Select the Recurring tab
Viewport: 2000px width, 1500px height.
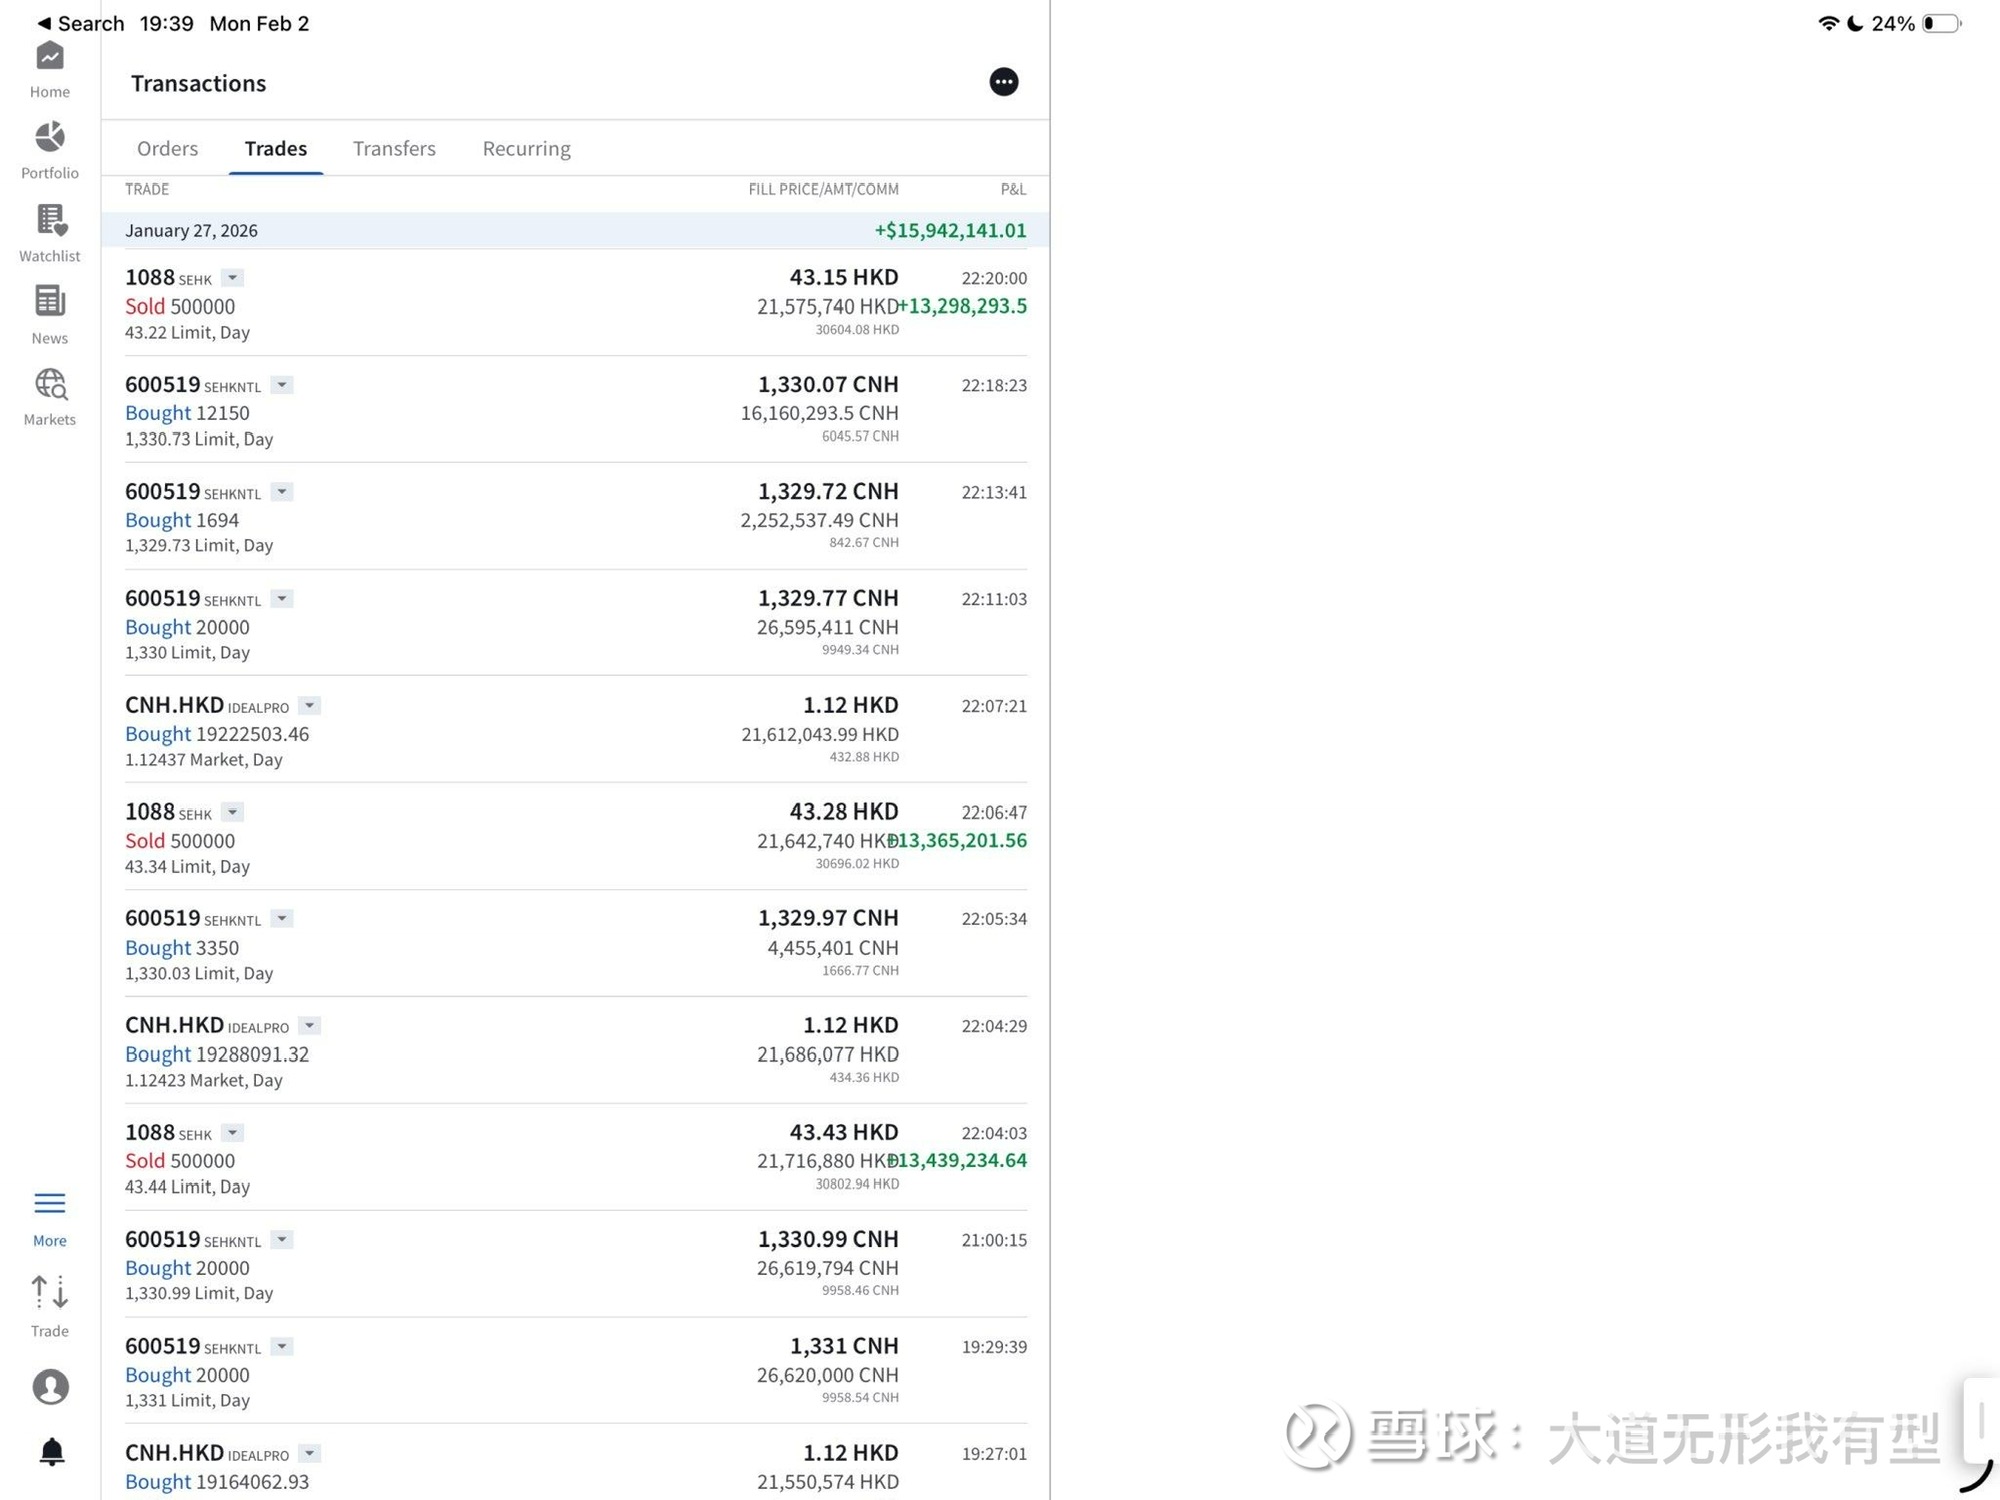[526, 148]
